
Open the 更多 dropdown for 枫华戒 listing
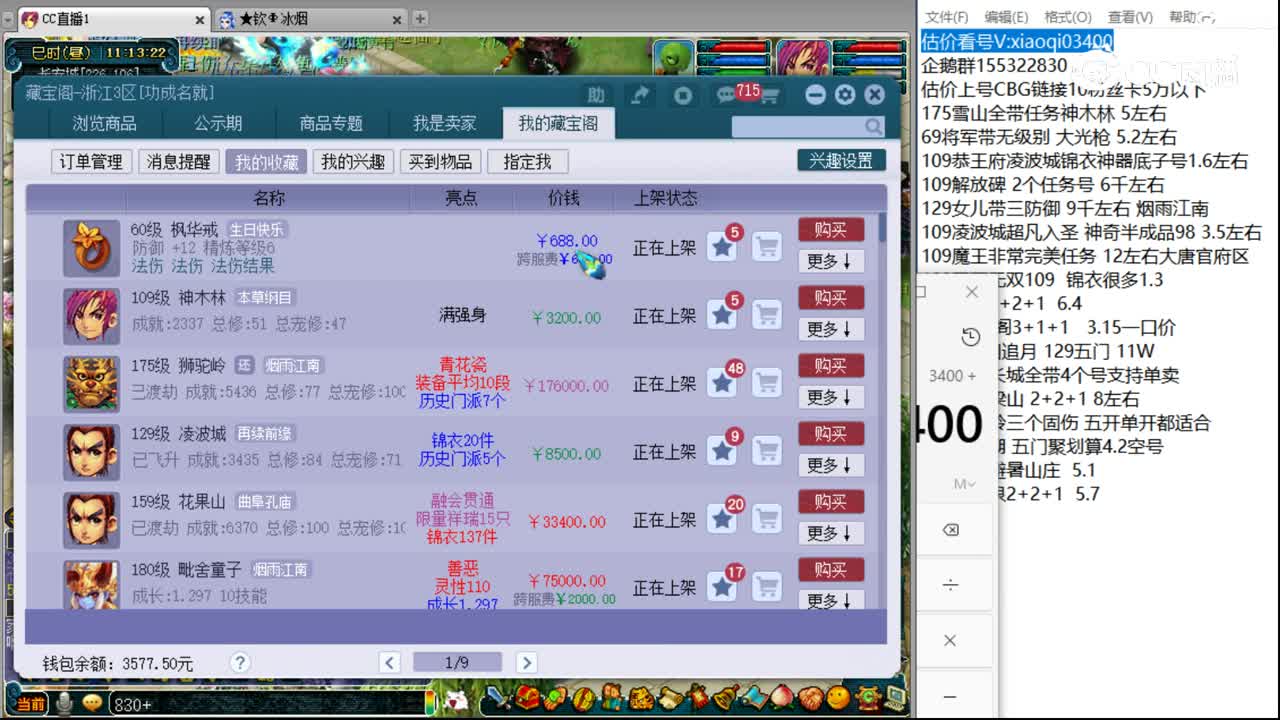point(830,260)
